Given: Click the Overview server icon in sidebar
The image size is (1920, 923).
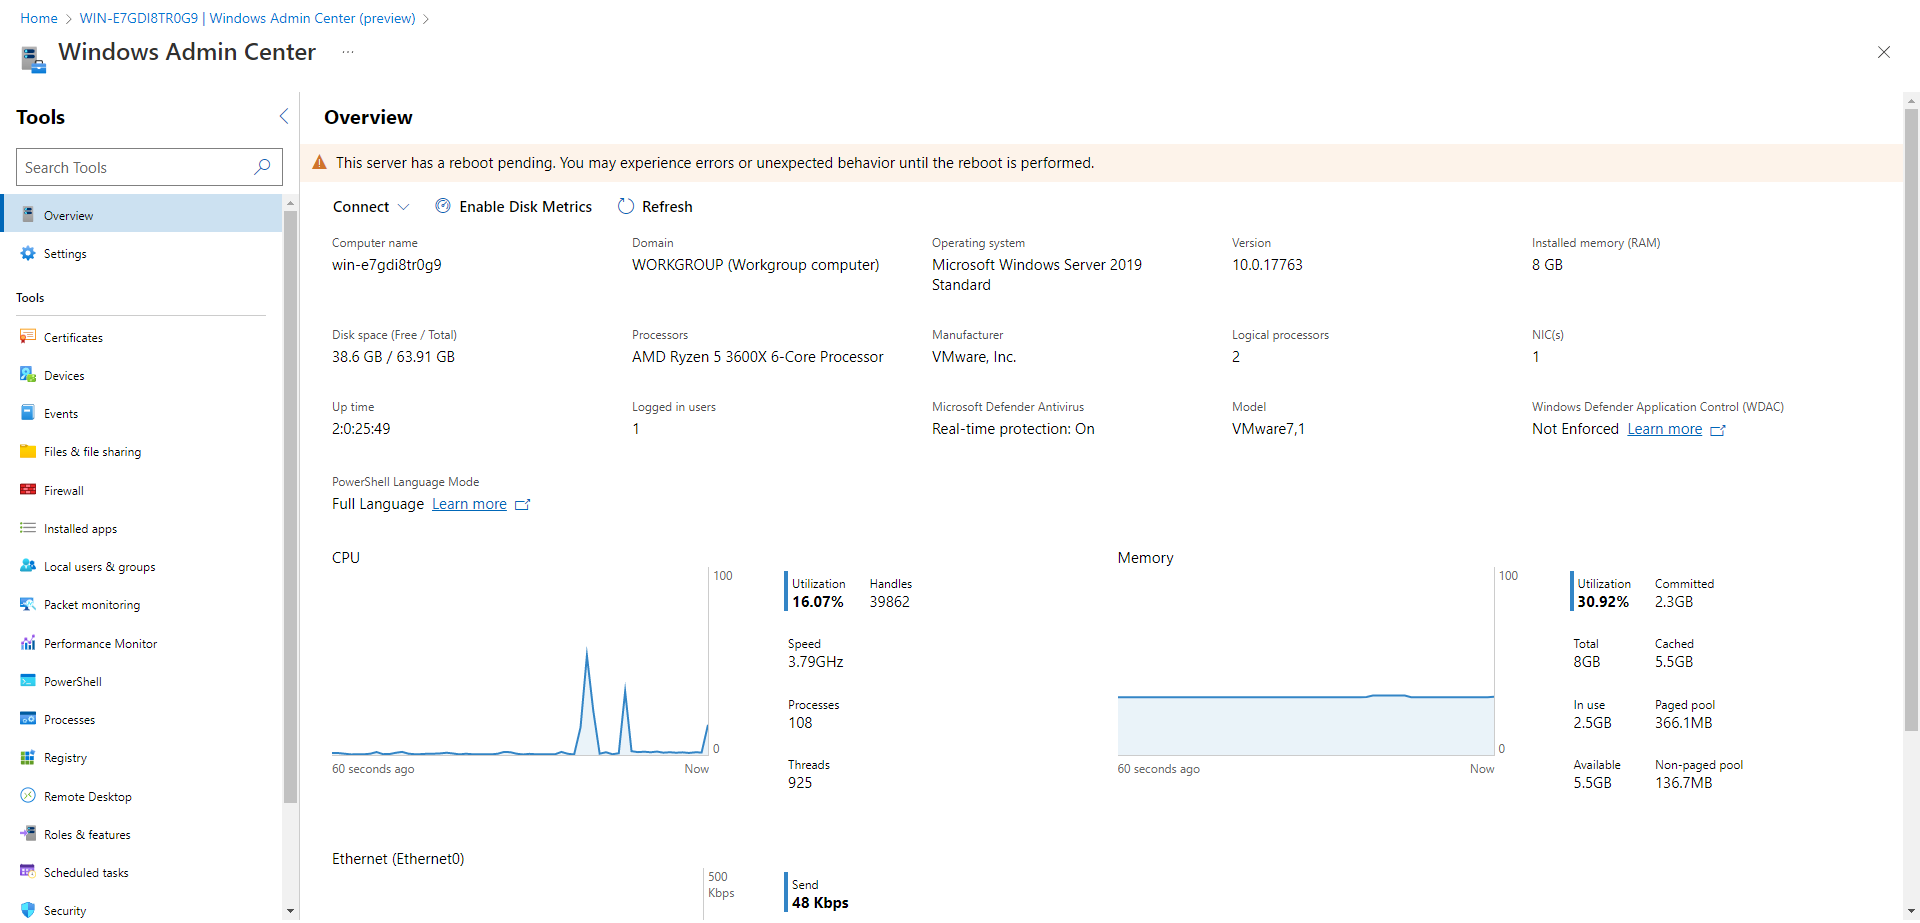Looking at the screenshot, I should [28, 215].
